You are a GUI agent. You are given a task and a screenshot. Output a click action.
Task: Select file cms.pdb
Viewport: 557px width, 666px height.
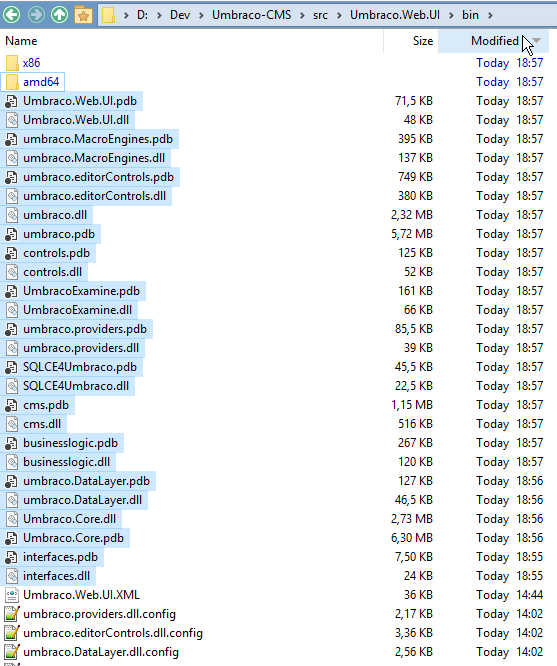click(46, 405)
